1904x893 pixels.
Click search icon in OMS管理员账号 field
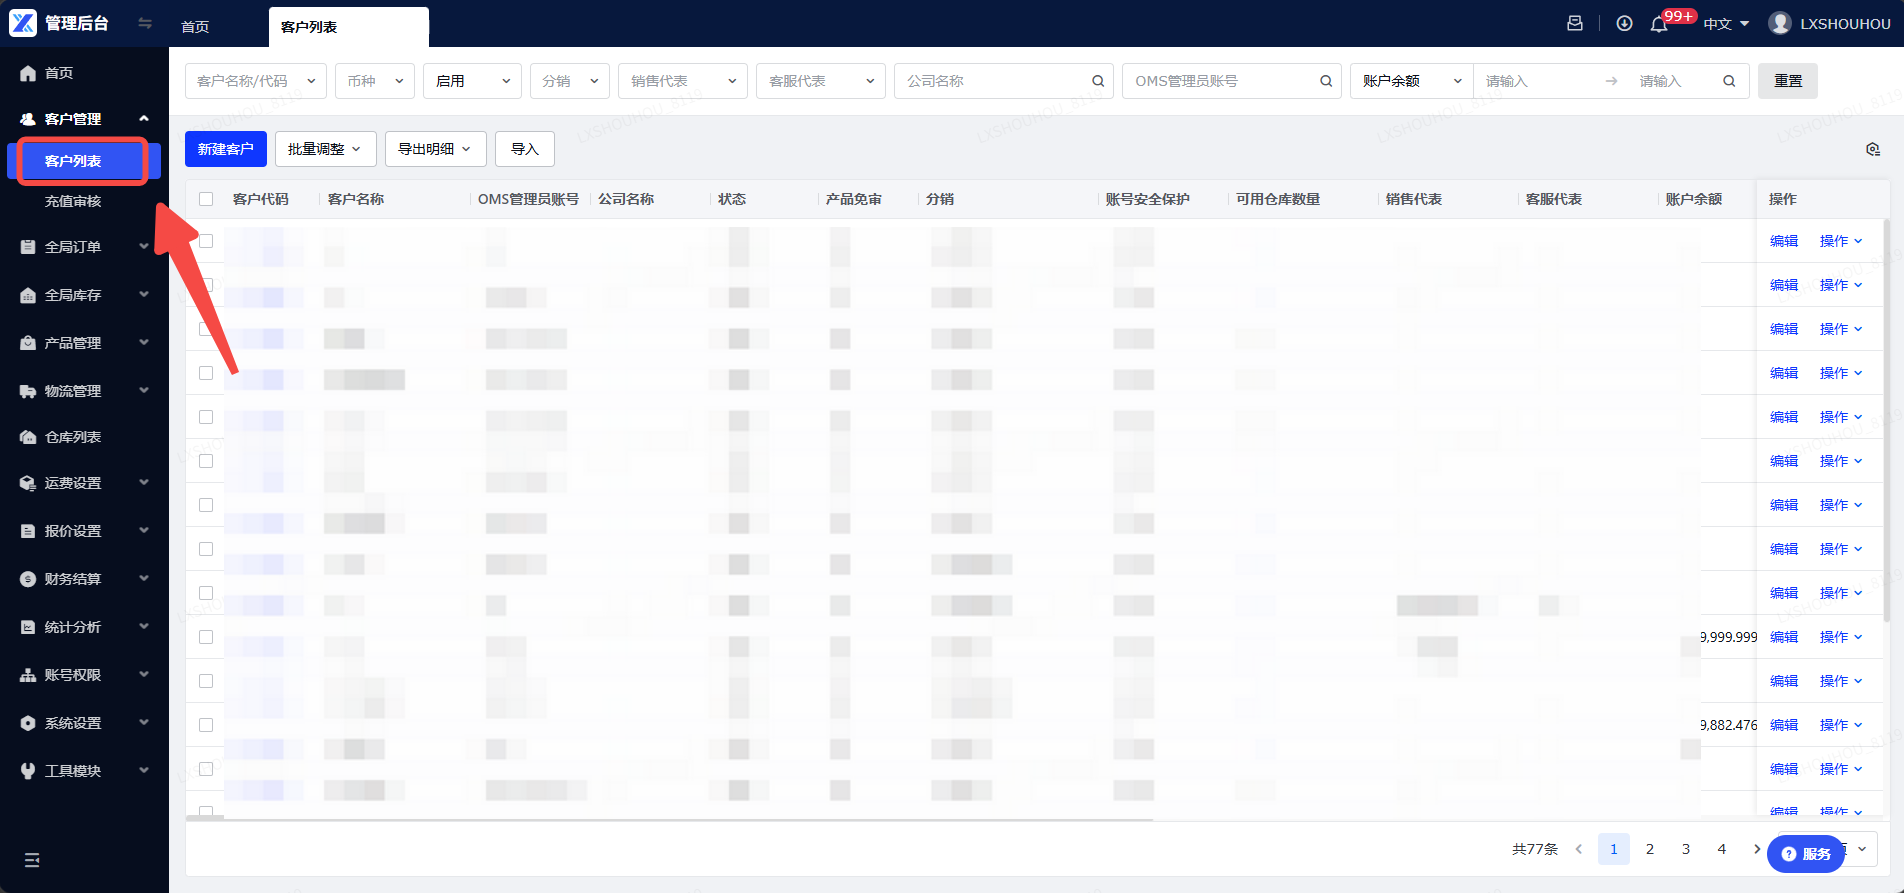pos(1326,81)
